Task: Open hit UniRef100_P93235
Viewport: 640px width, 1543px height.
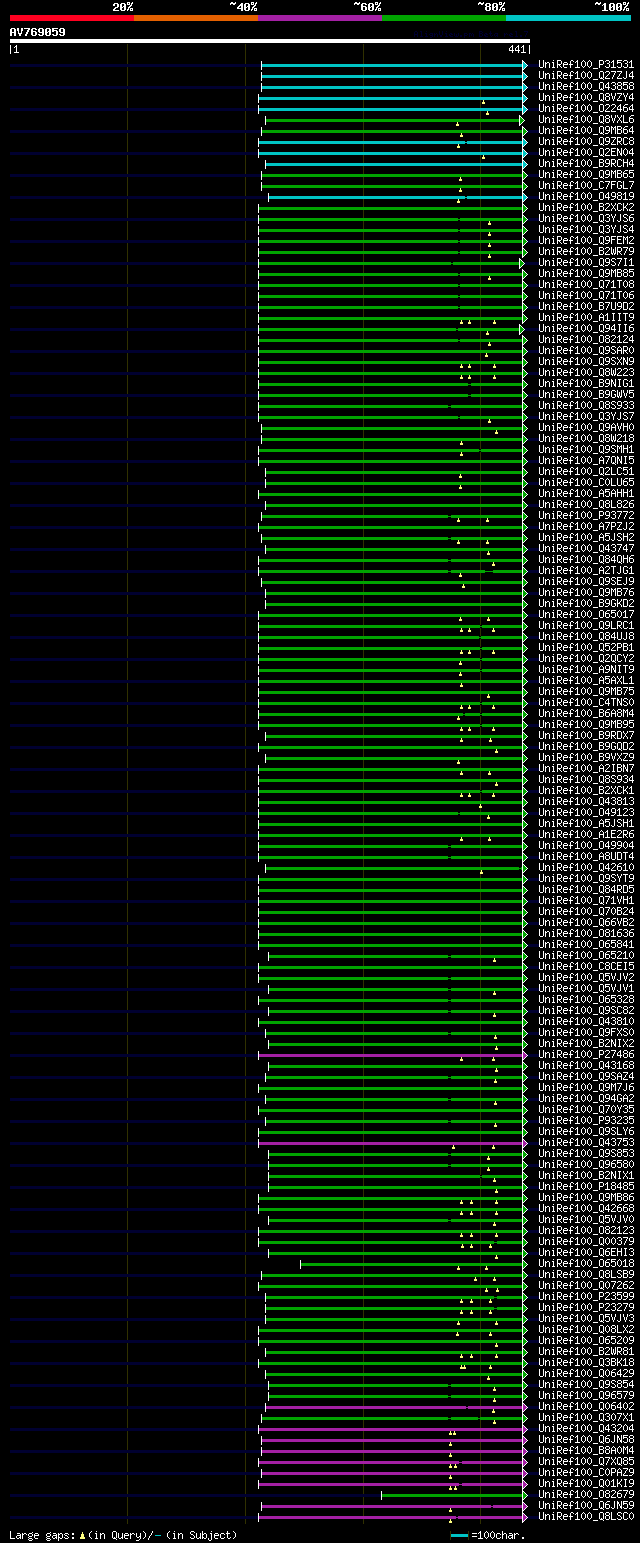Action: tap(586, 1120)
